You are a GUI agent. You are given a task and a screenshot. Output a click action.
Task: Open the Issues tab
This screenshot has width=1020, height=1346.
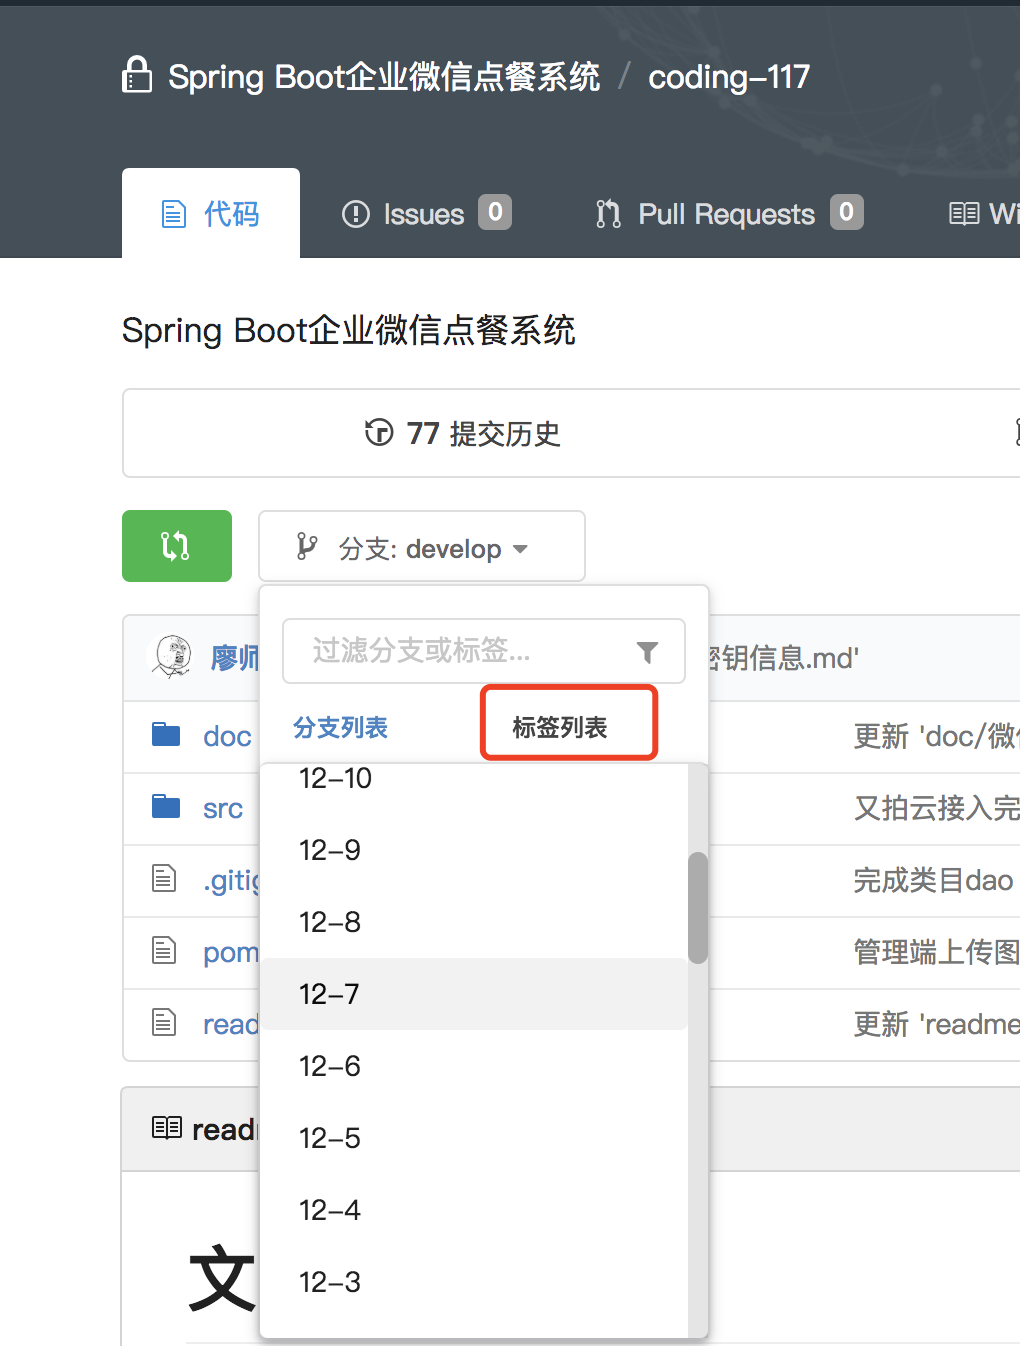(x=426, y=214)
